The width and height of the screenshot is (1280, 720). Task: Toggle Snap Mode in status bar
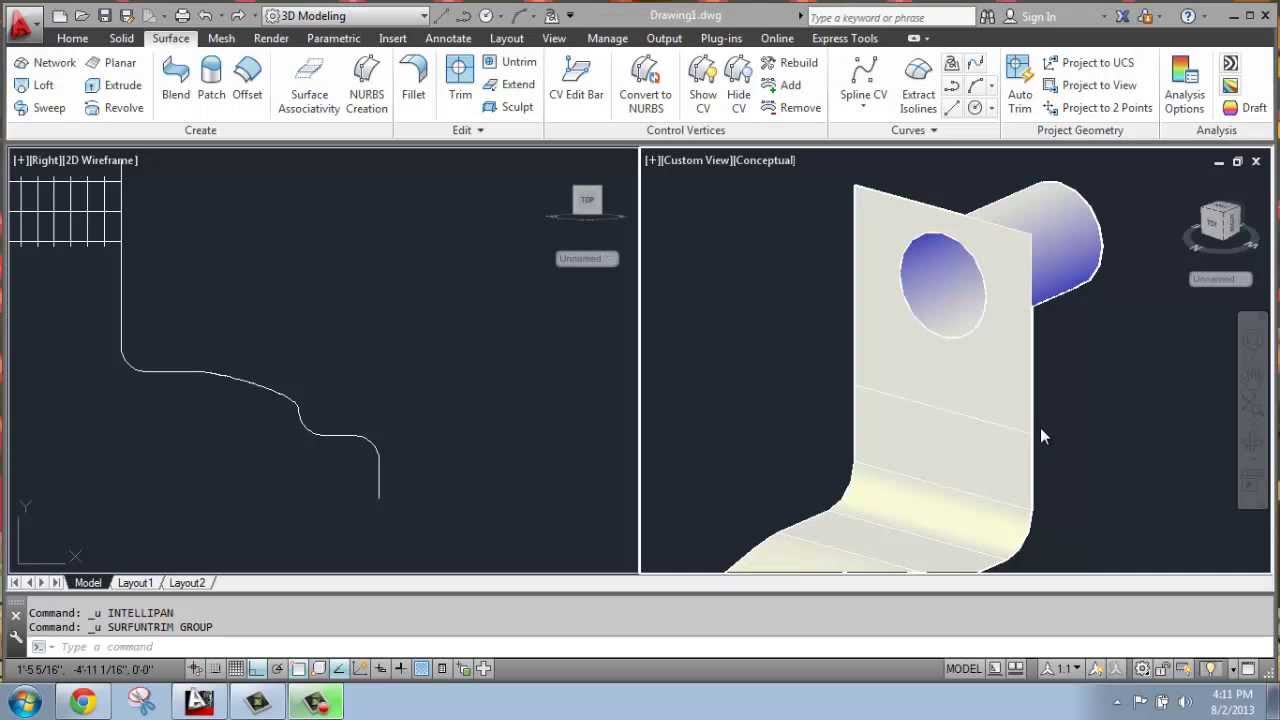[x=215, y=669]
